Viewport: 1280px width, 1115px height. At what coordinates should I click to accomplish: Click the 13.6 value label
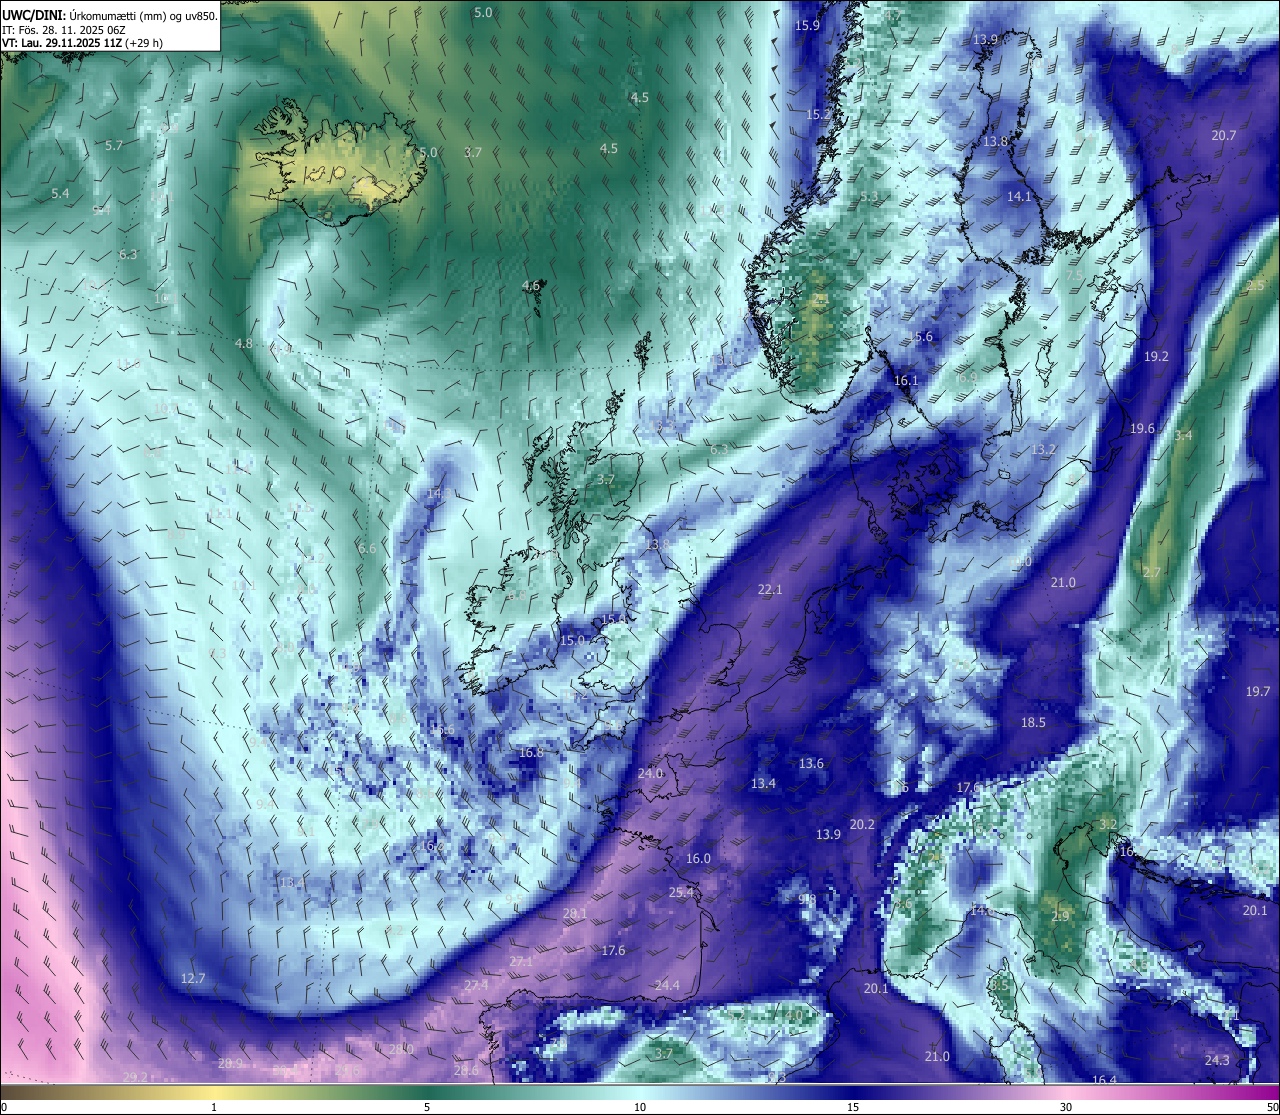[811, 763]
